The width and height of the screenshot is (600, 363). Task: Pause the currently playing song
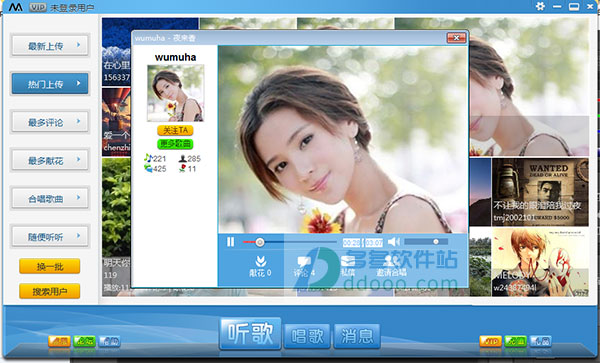click(230, 242)
